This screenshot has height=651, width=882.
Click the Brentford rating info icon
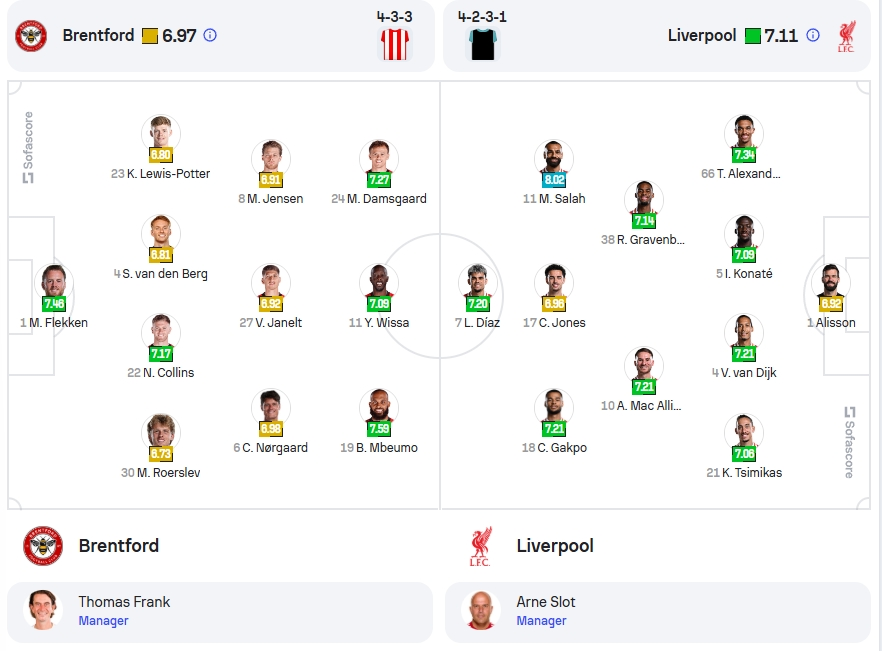(x=210, y=35)
